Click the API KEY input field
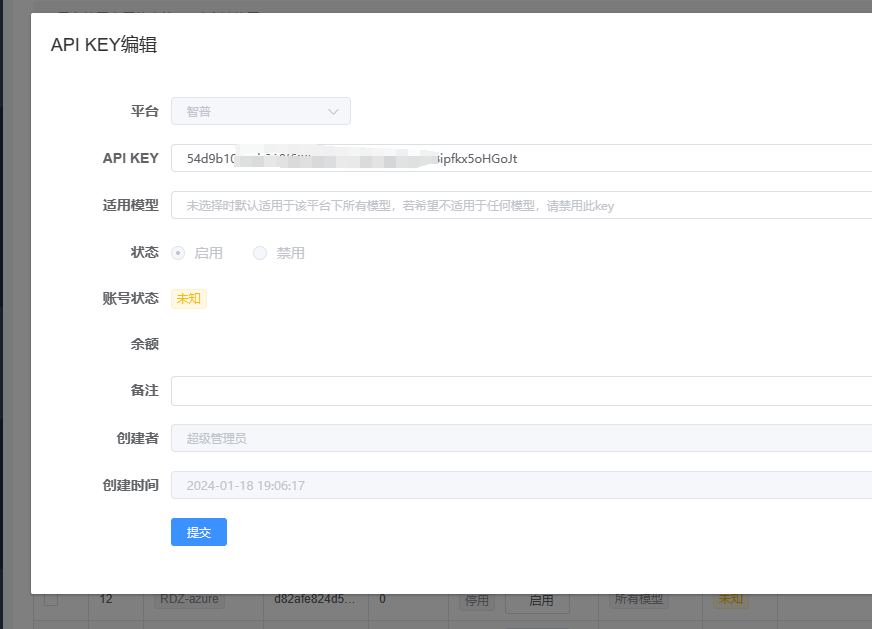 pyautogui.click(x=522, y=159)
